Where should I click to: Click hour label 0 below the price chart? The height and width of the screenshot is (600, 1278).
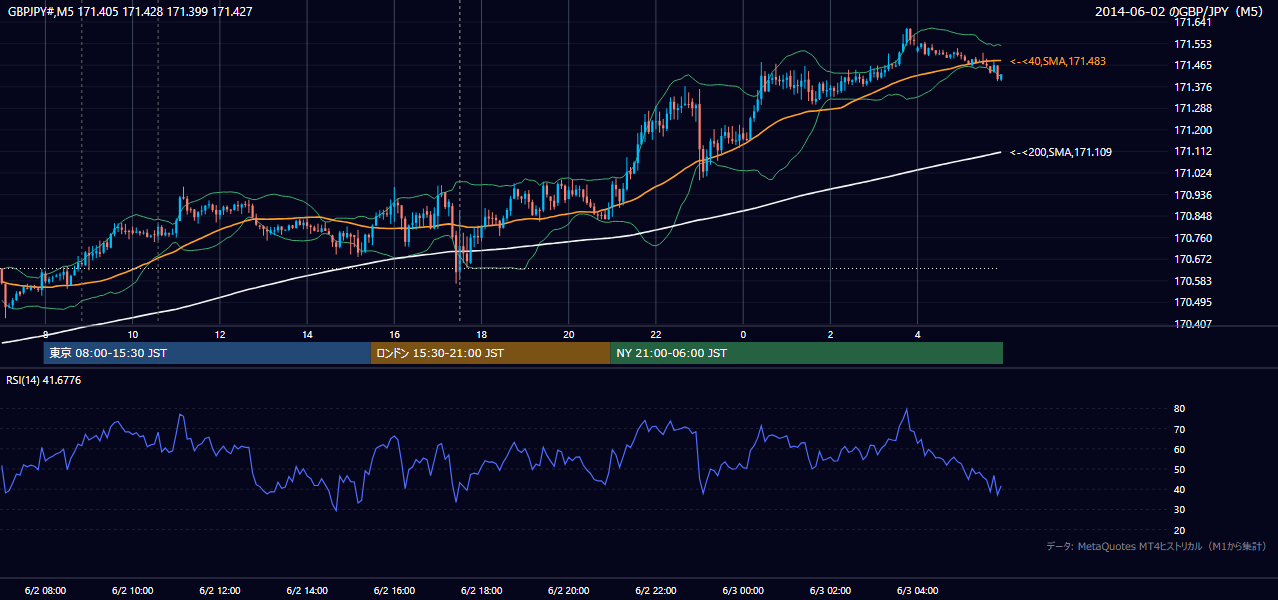tap(743, 334)
